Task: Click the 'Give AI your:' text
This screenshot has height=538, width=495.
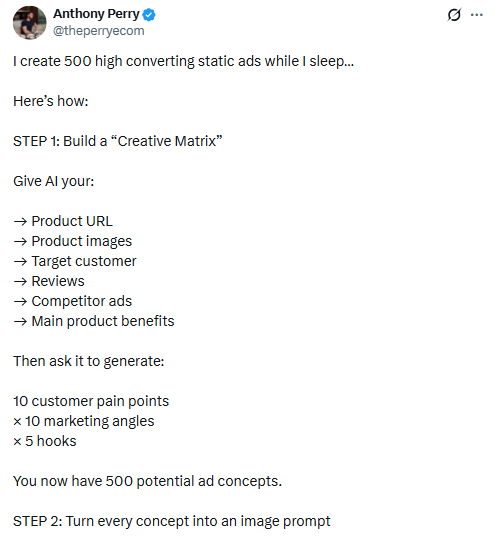Action: 54,181
